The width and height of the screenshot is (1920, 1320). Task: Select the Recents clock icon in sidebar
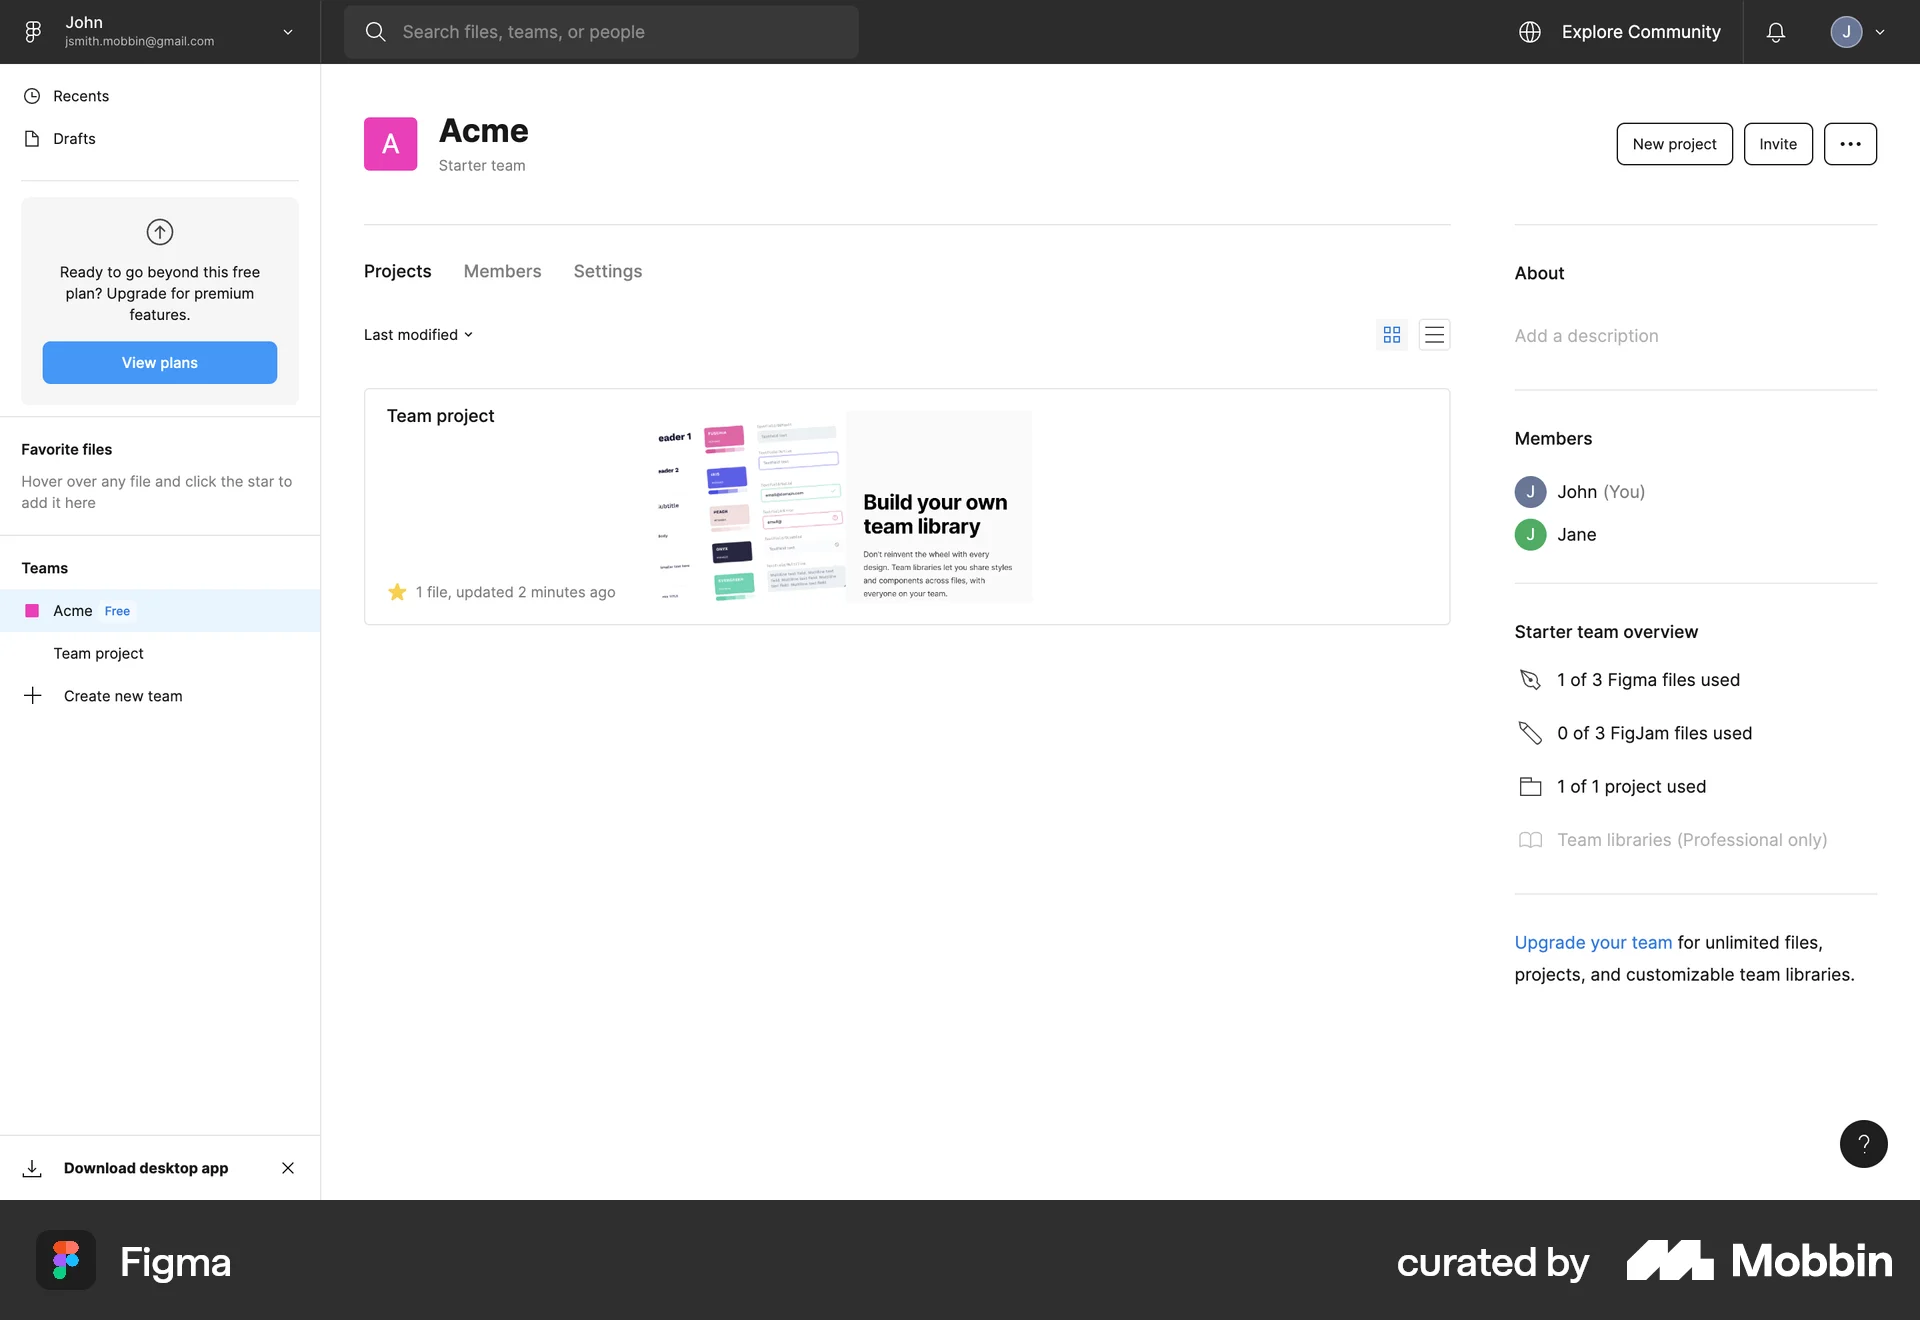point(33,95)
